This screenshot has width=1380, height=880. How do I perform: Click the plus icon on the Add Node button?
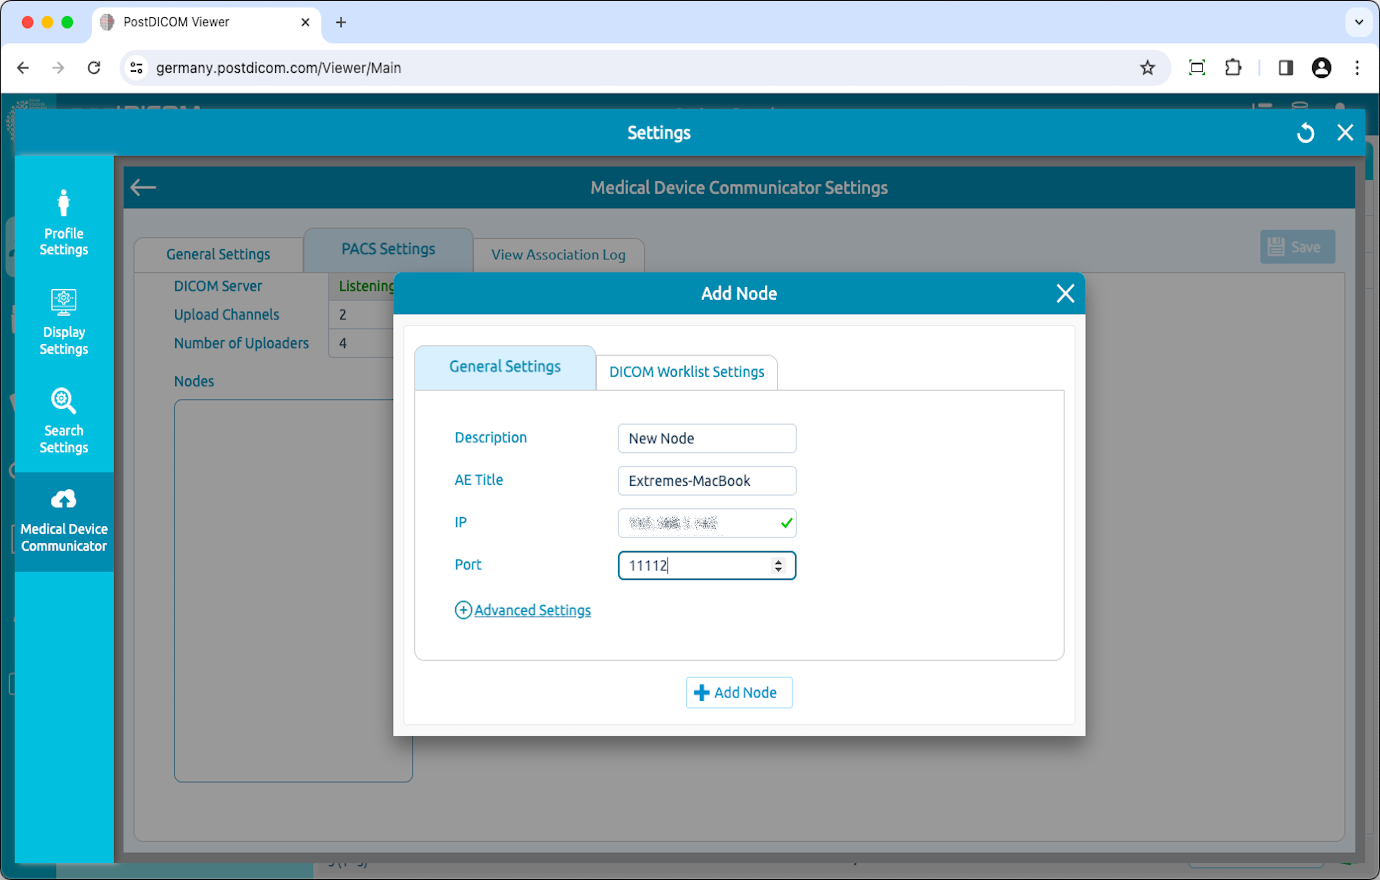pyautogui.click(x=700, y=692)
